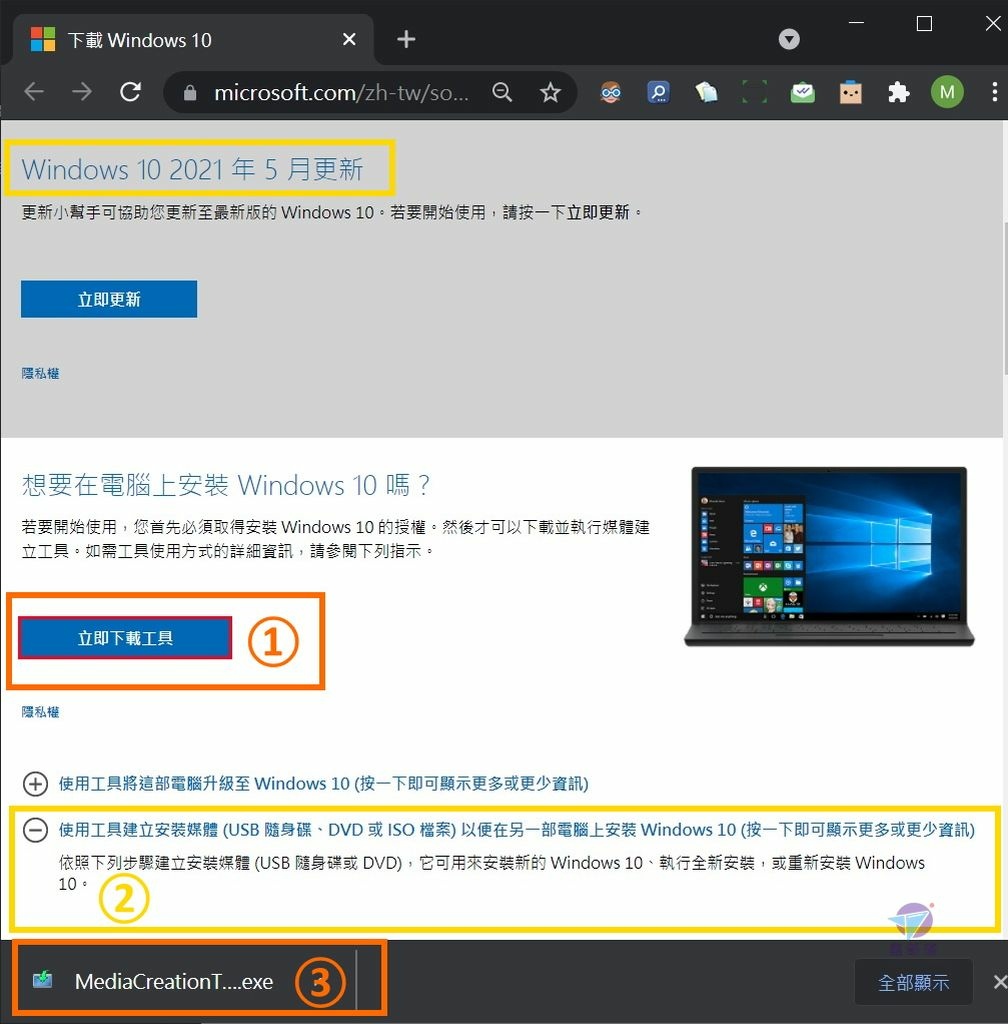Open the green bracket screenshot extension
The image size is (1008, 1024).
click(754, 92)
